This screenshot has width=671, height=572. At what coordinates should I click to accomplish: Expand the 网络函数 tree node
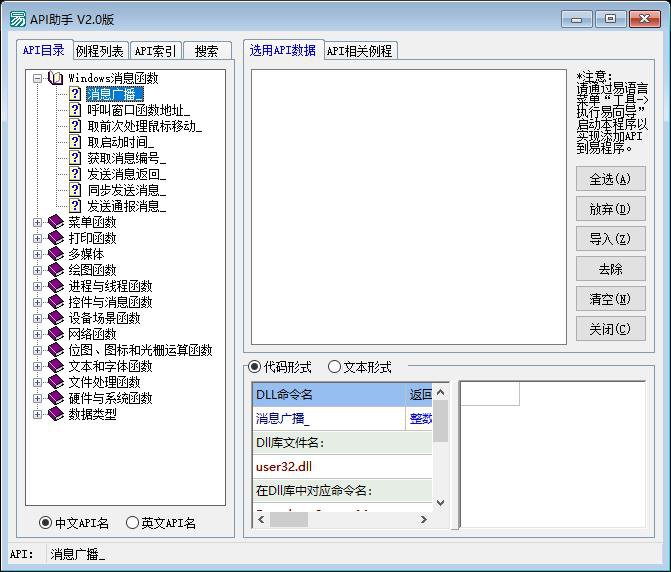coord(38,335)
